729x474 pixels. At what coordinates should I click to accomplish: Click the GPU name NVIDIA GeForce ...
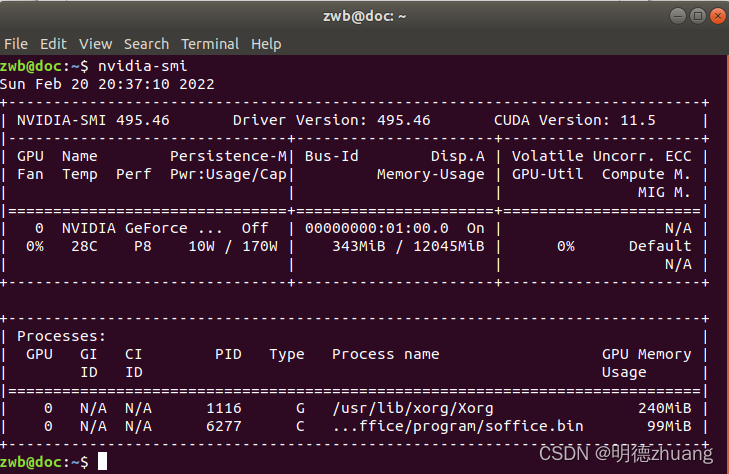125,228
